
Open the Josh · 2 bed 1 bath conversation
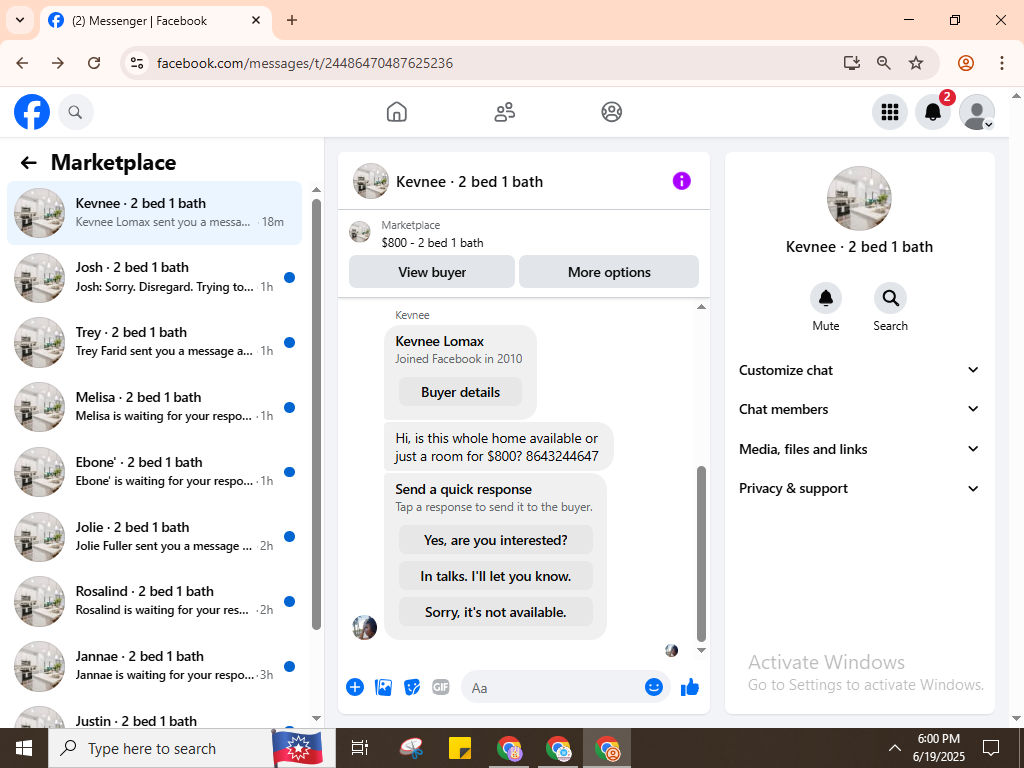pyautogui.click(x=155, y=278)
